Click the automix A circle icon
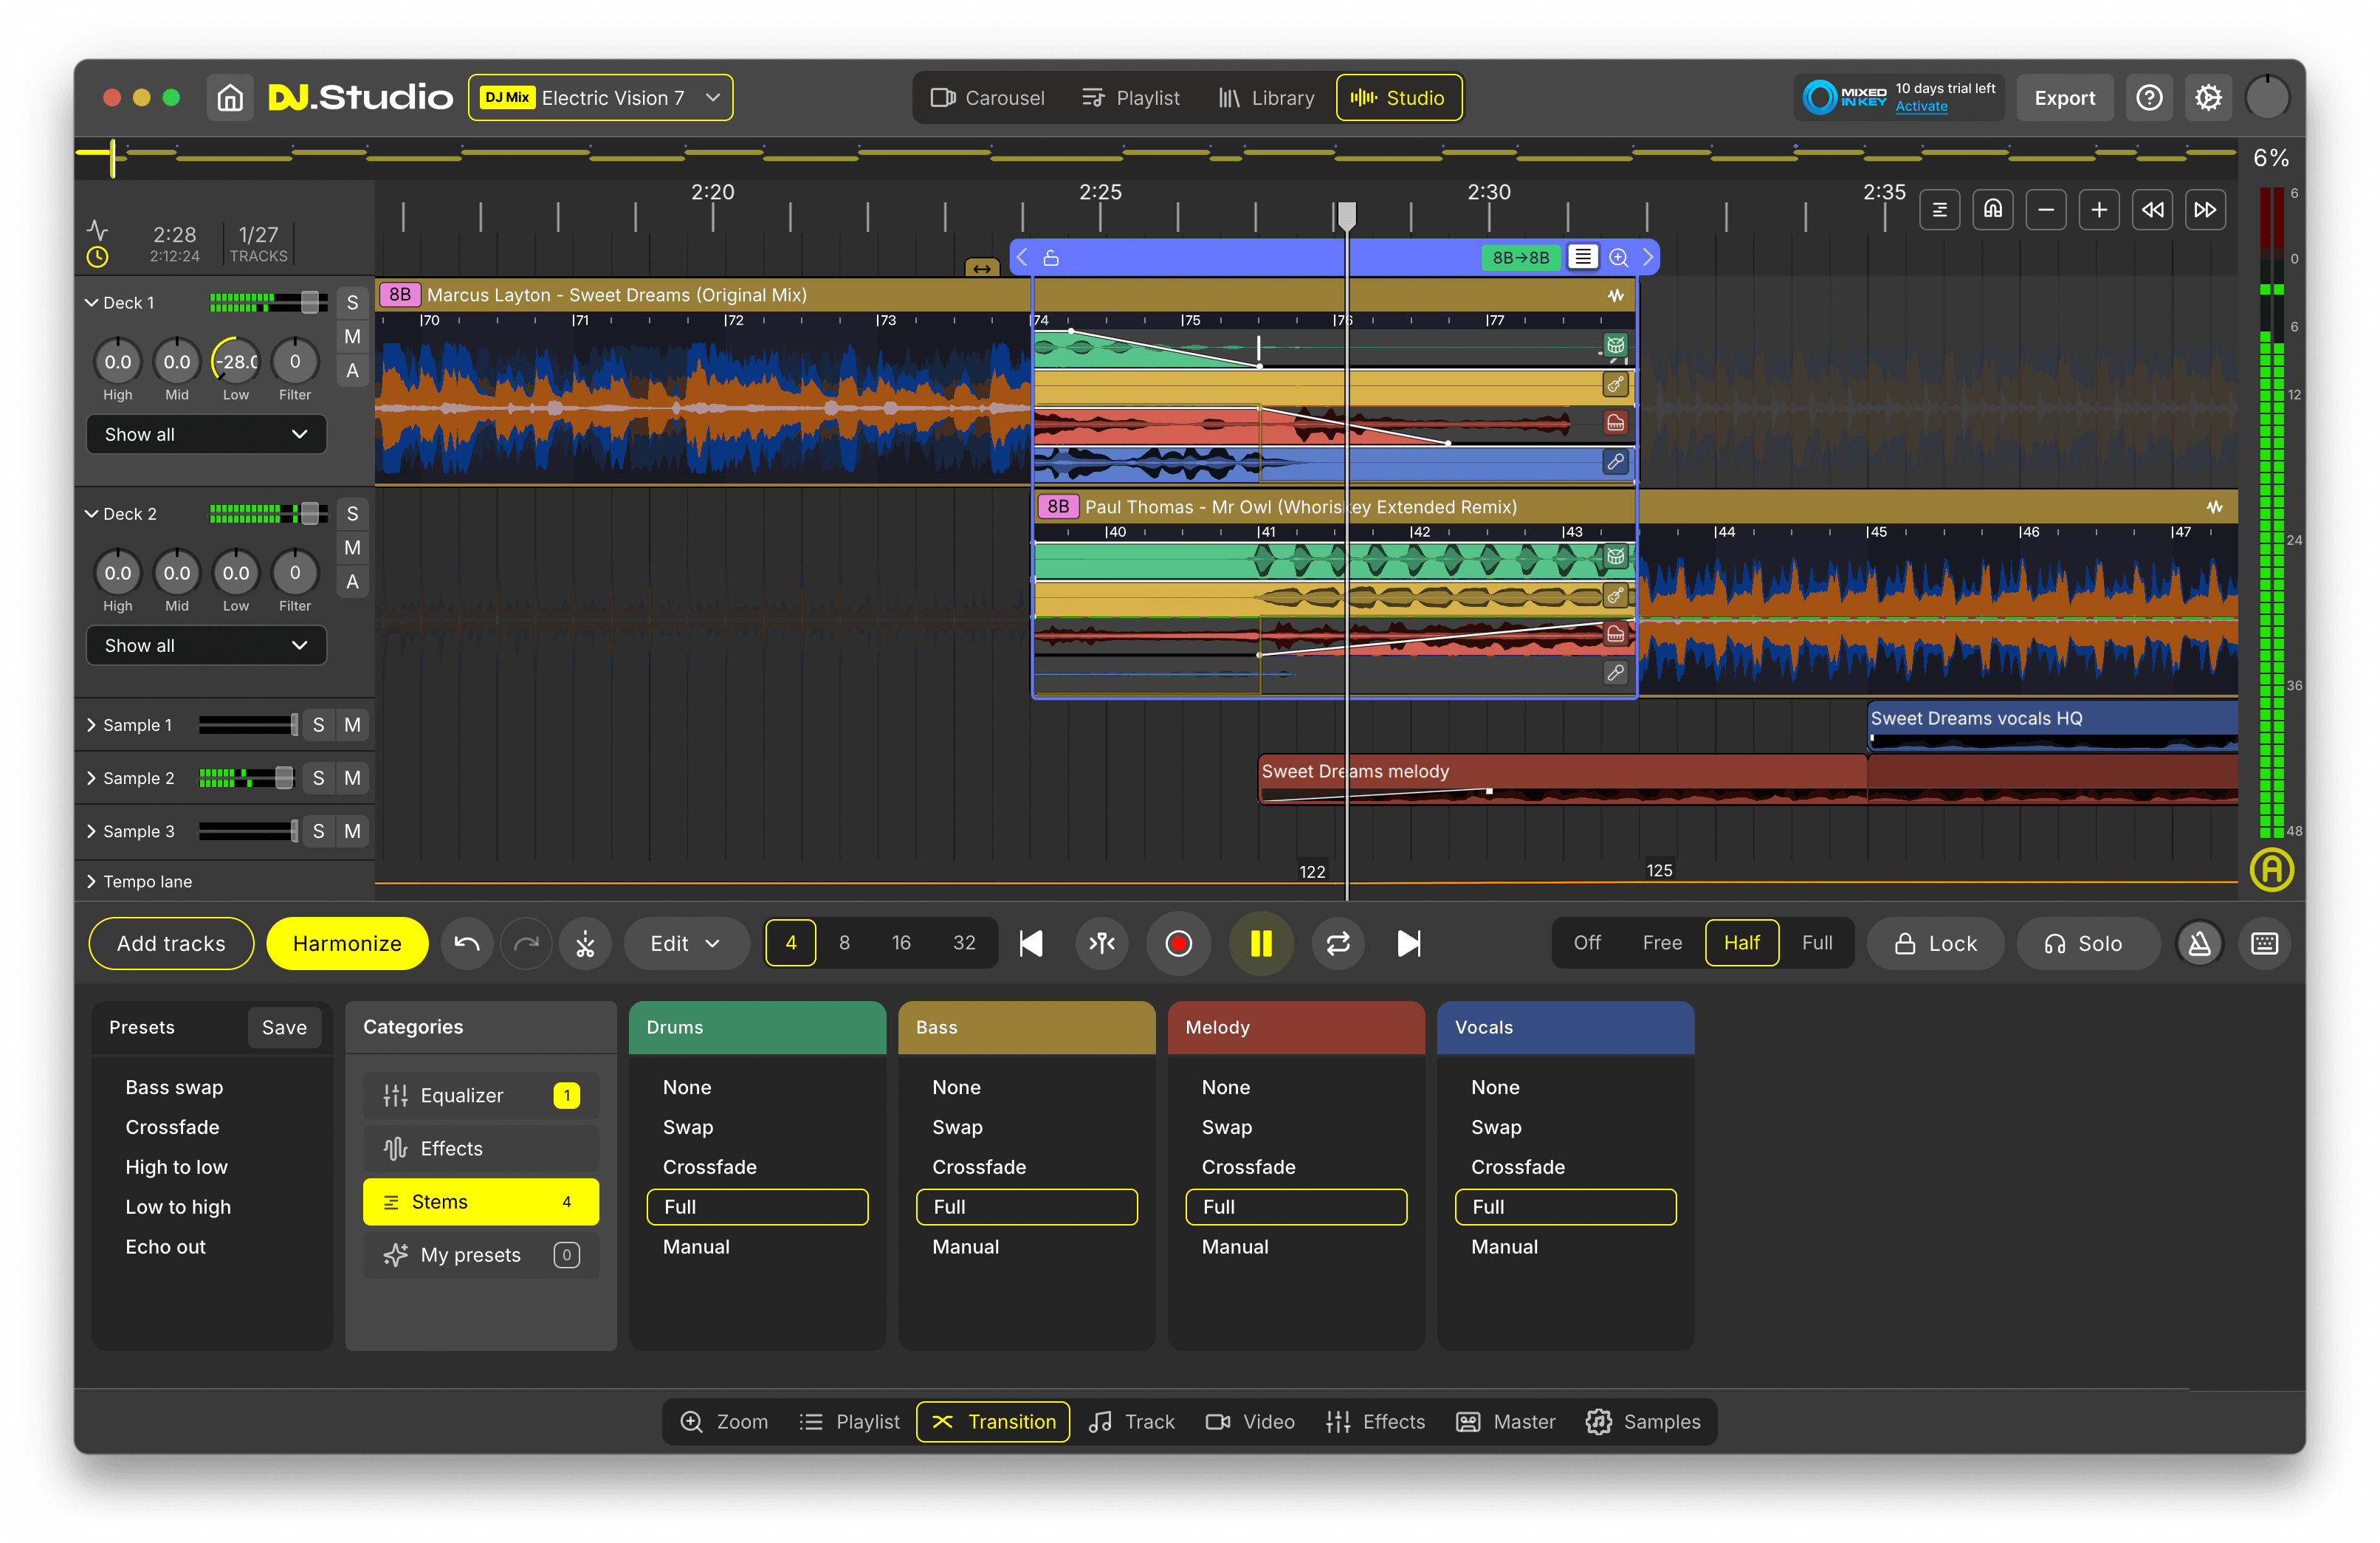The height and width of the screenshot is (1543, 2380). pos(2271,869)
